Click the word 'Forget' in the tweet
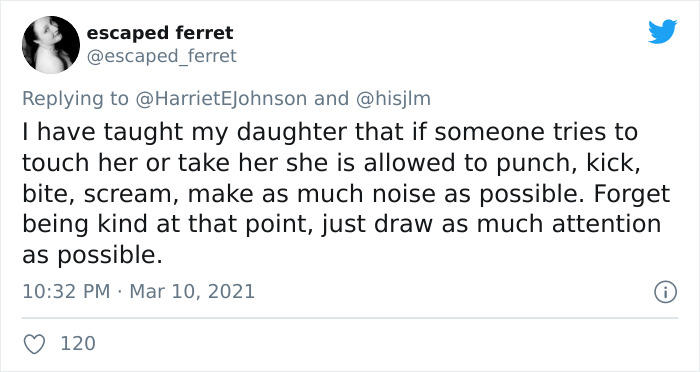Viewport: 700px width, 372px height. 632,194
